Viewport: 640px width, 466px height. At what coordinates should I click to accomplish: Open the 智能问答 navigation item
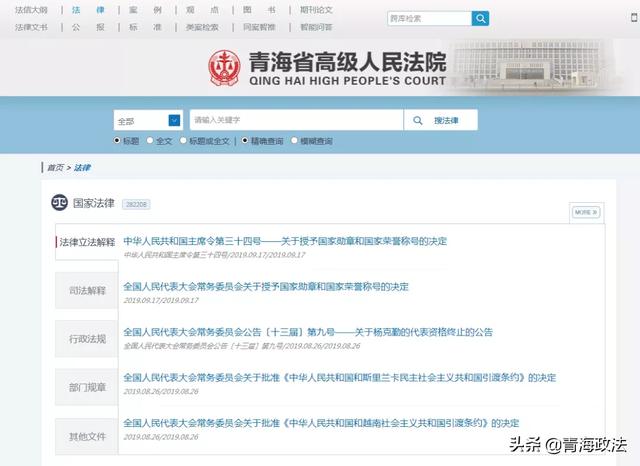(x=316, y=27)
